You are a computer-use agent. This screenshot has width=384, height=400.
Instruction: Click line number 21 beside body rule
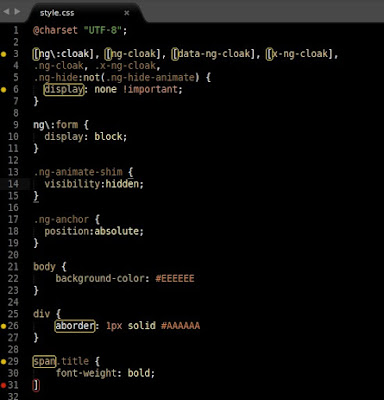[x=13, y=267]
